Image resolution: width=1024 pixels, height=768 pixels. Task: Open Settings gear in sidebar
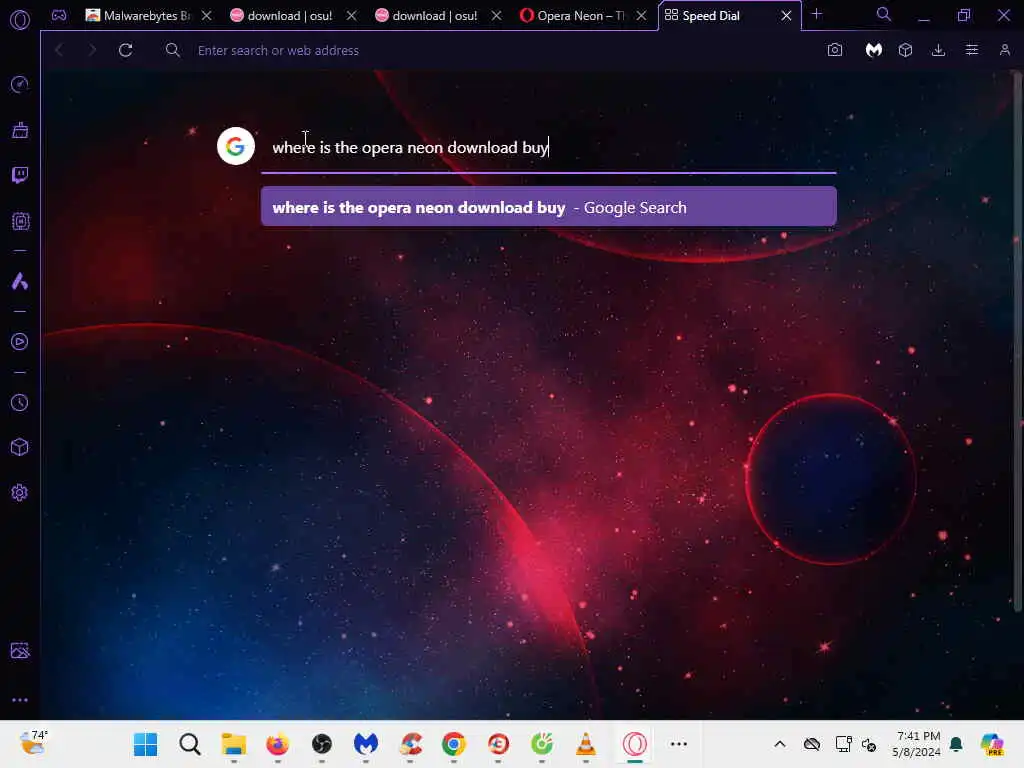click(x=20, y=492)
